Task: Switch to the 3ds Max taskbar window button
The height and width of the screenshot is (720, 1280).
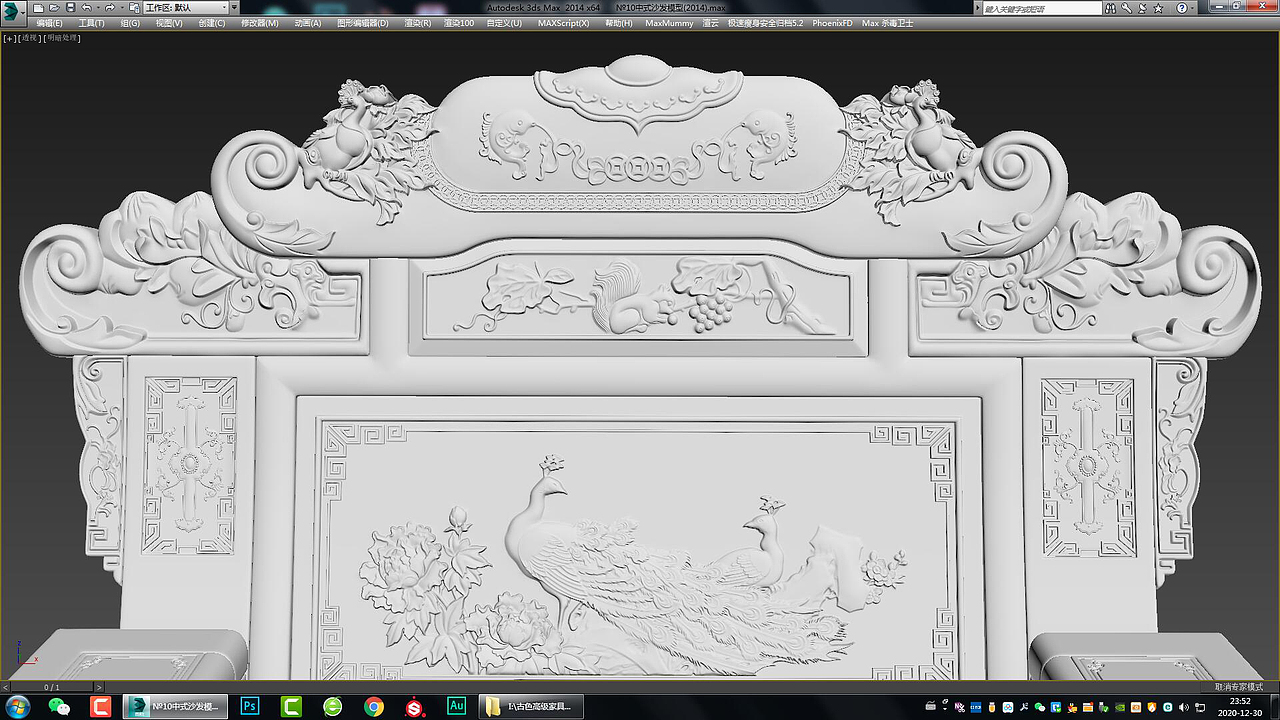Action: pyautogui.click(x=175, y=707)
